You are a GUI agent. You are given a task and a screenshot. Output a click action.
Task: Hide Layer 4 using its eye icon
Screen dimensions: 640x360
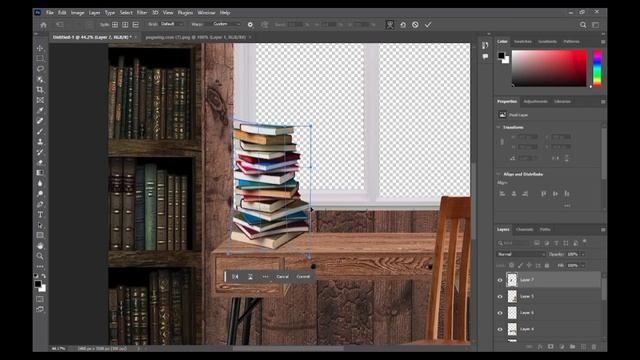(500, 329)
